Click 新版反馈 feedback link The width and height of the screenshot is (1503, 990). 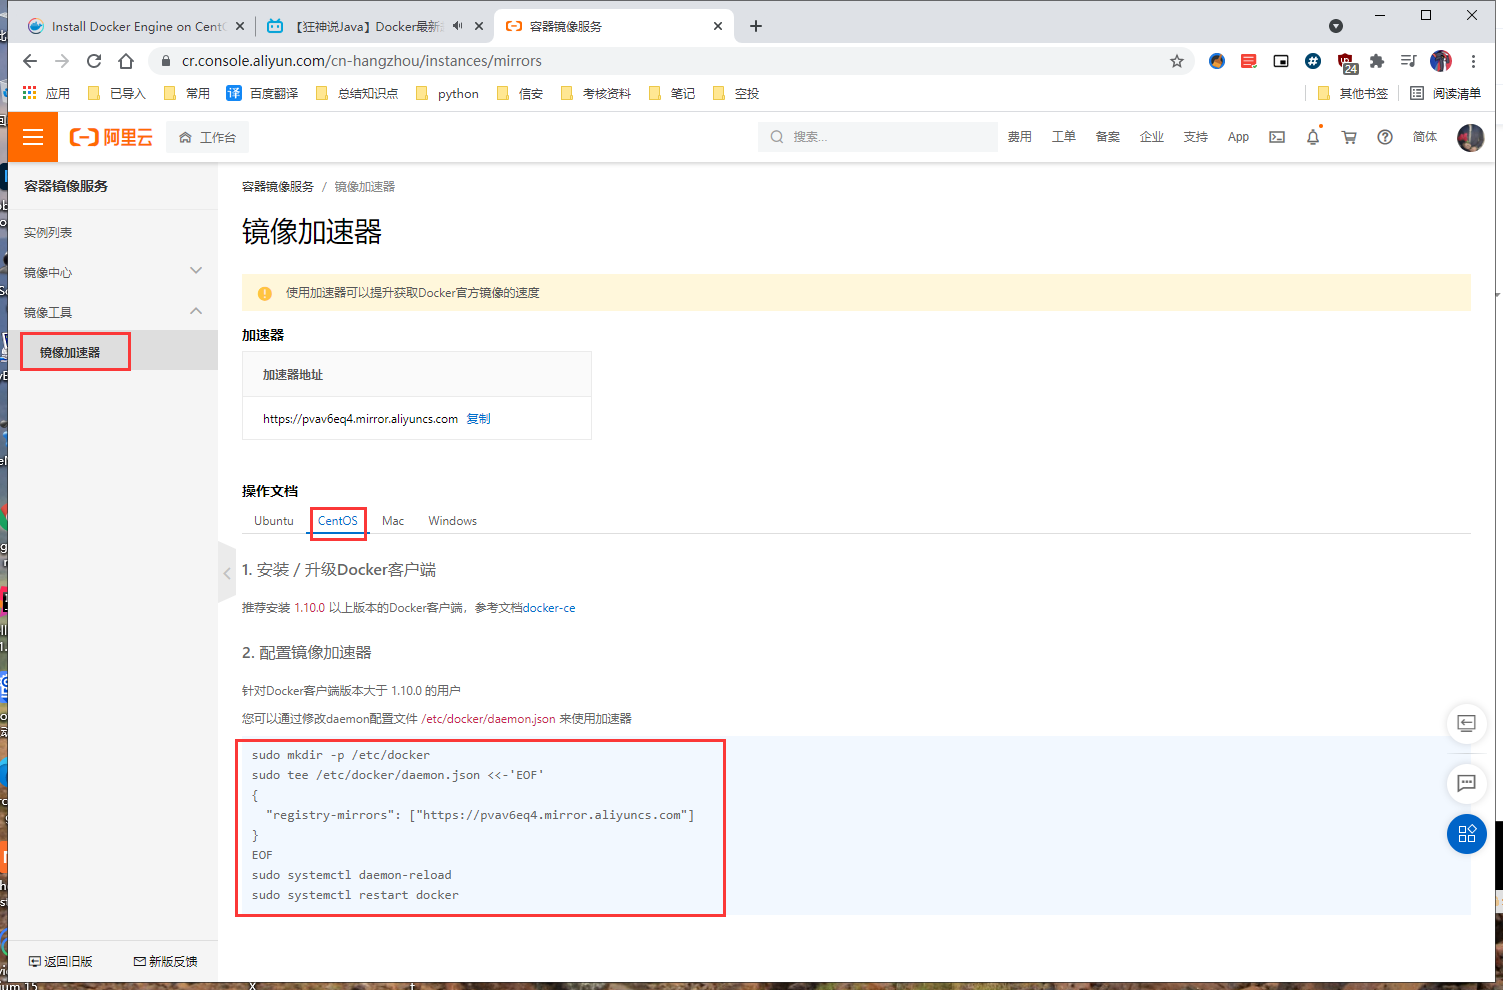pos(166,961)
